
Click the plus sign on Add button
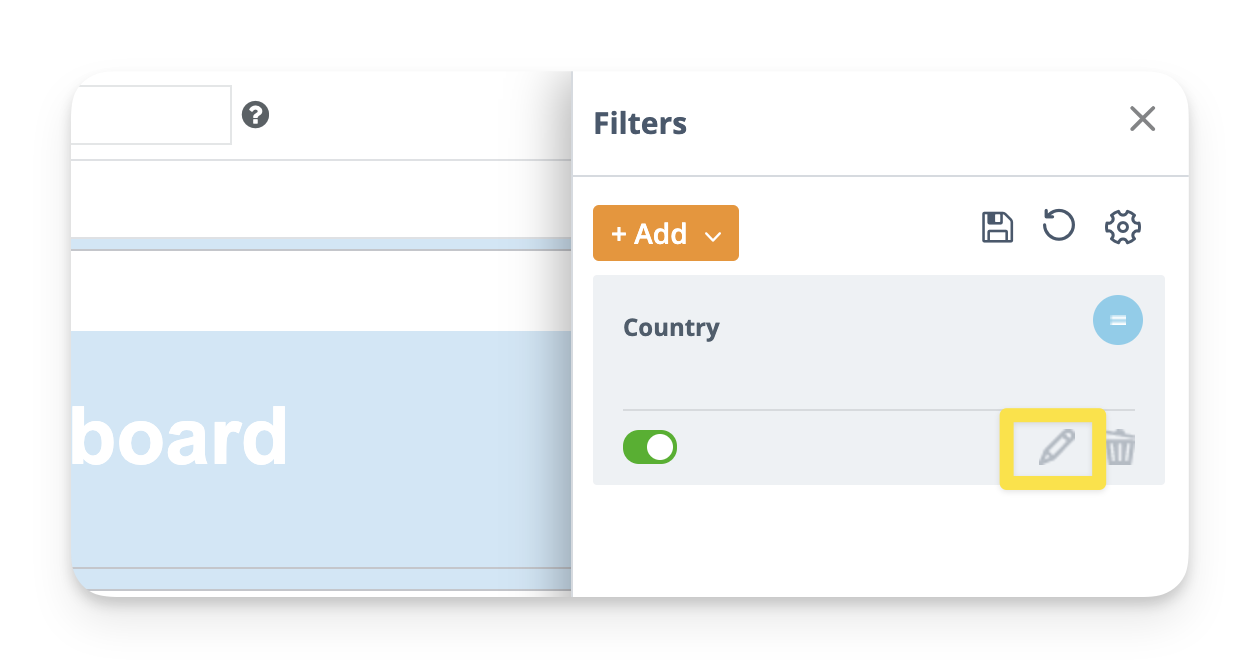tap(619, 234)
